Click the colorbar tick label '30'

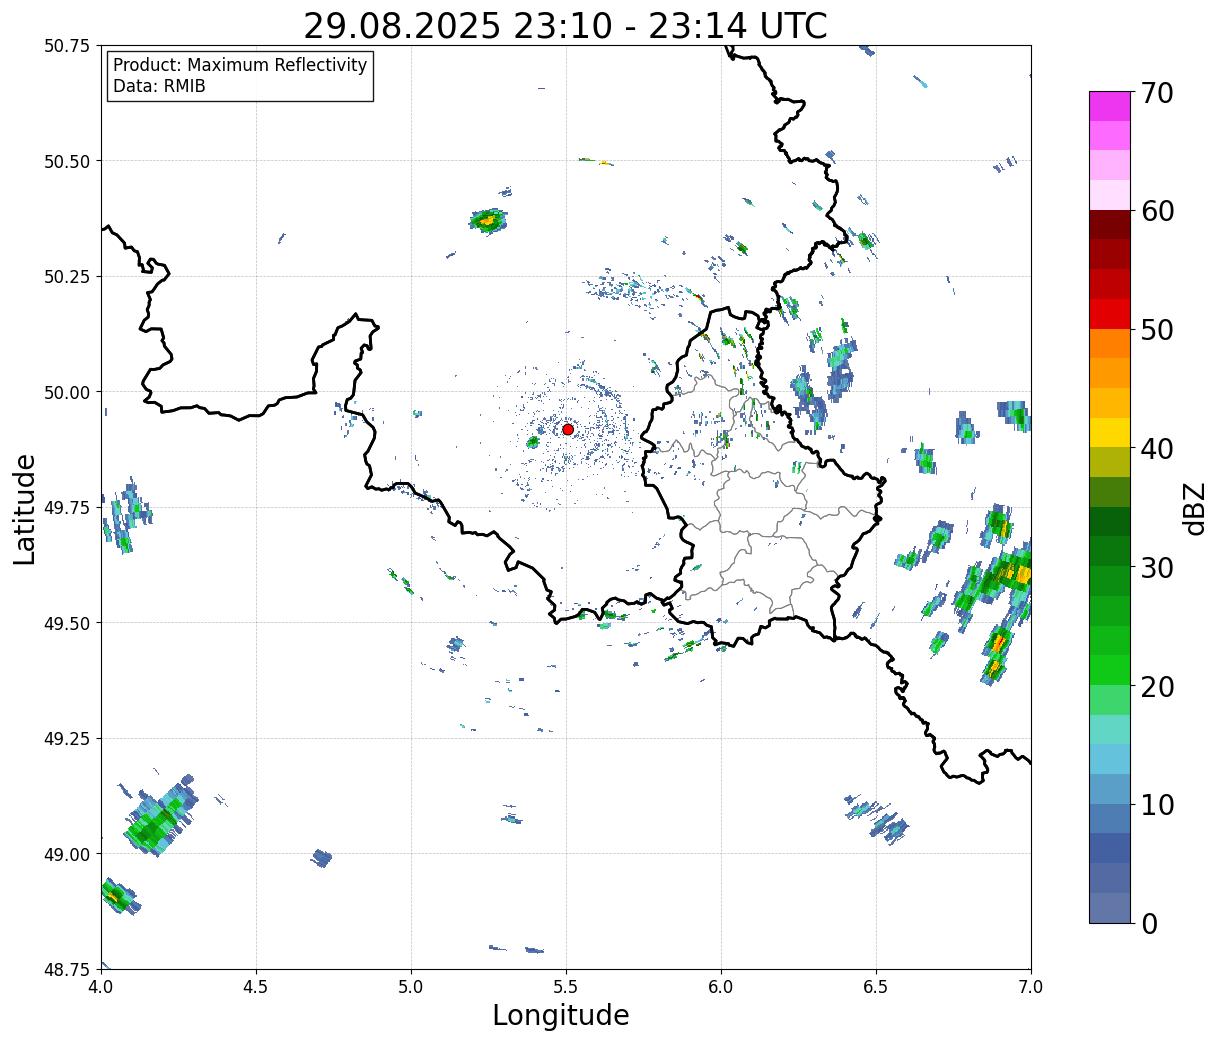[1157, 568]
